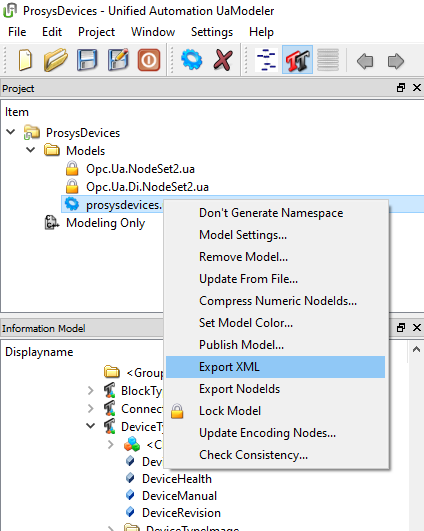Click the tree hierarchy view toolbar icon

(x=267, y=60)
